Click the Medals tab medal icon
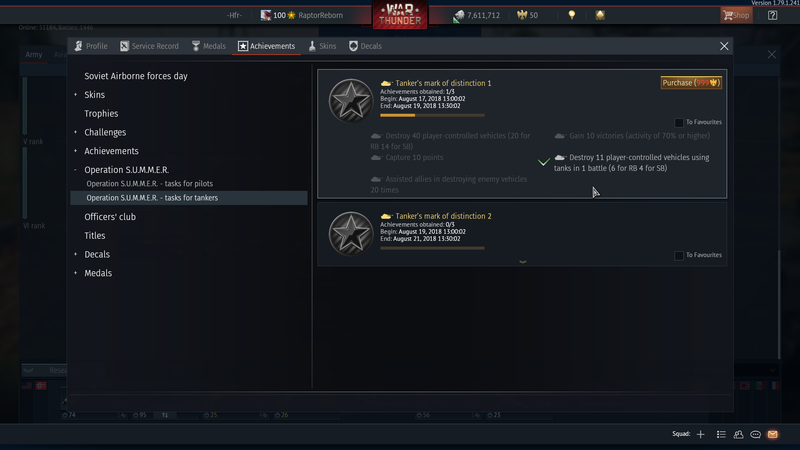This screenshot has width=800, height=450. (196, 46)
